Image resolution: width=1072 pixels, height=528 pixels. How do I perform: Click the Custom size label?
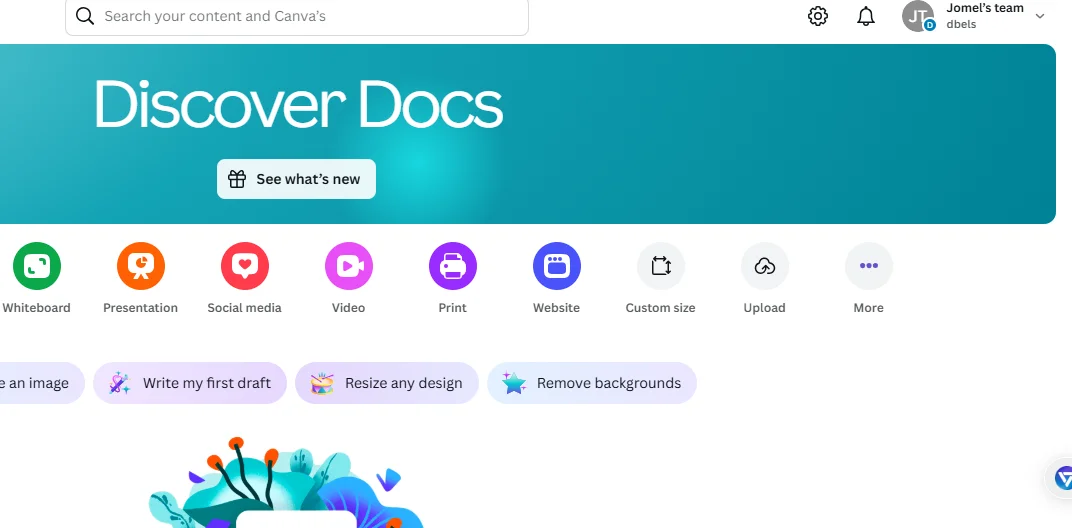pyautogui.click(x=660, y=308)
